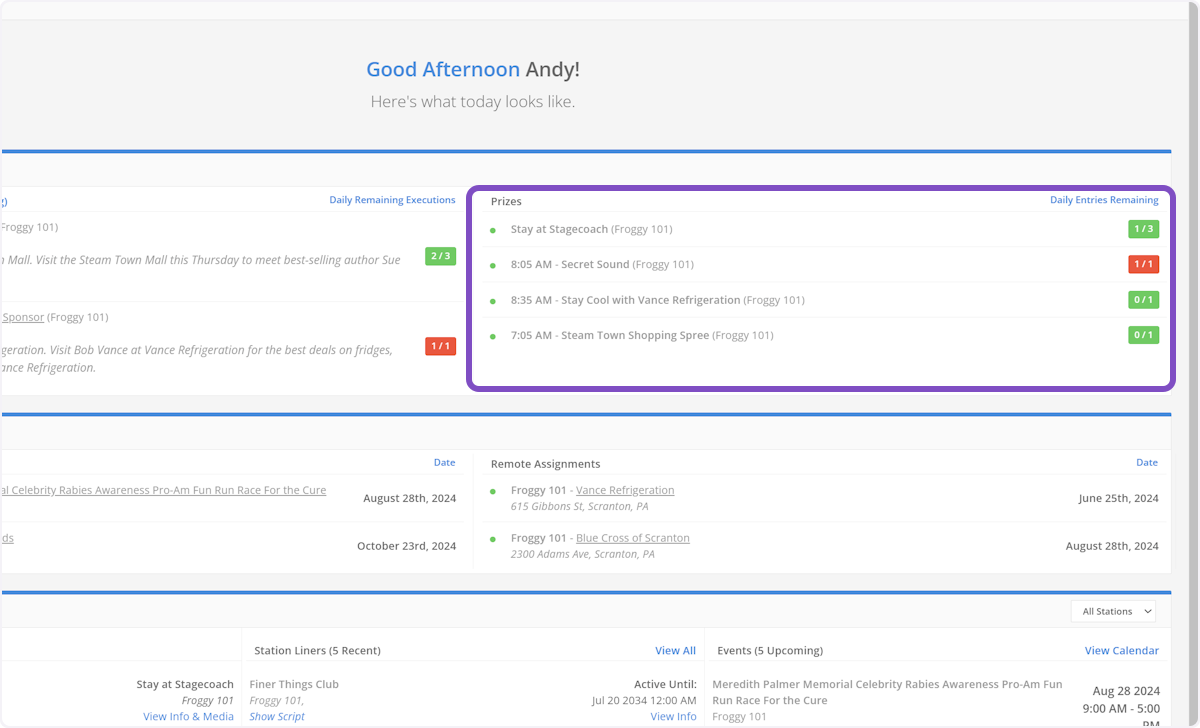Click the 1 / 3 badge for Stay at Stagecoach

pyautogui.click(x=1143, y=229)
